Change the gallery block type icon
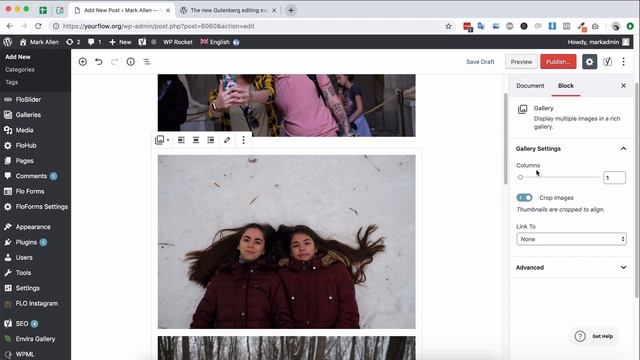Viewport: 640px width, 360px height. (162, 140)
